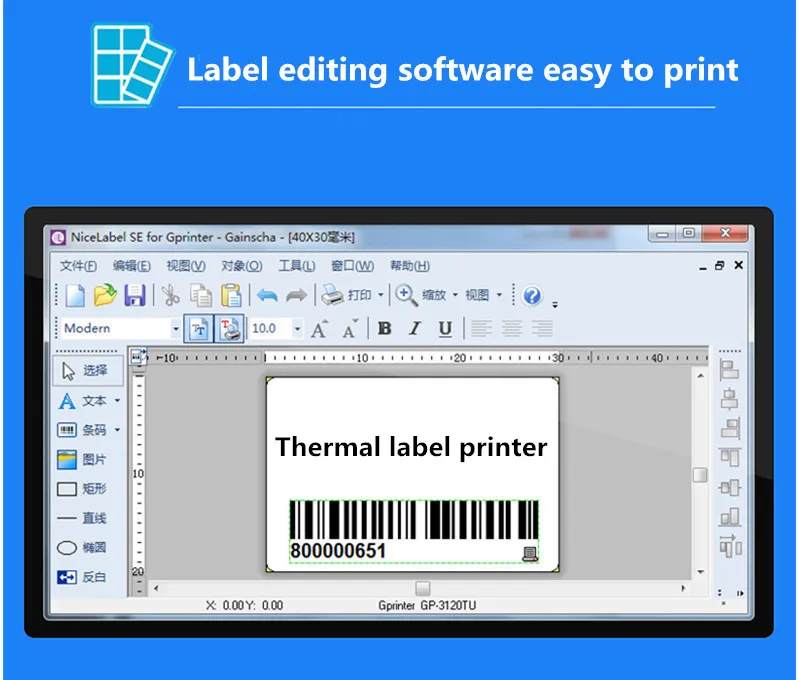
Task: Select the 直线 line tool
Action: tap(82, 518)
